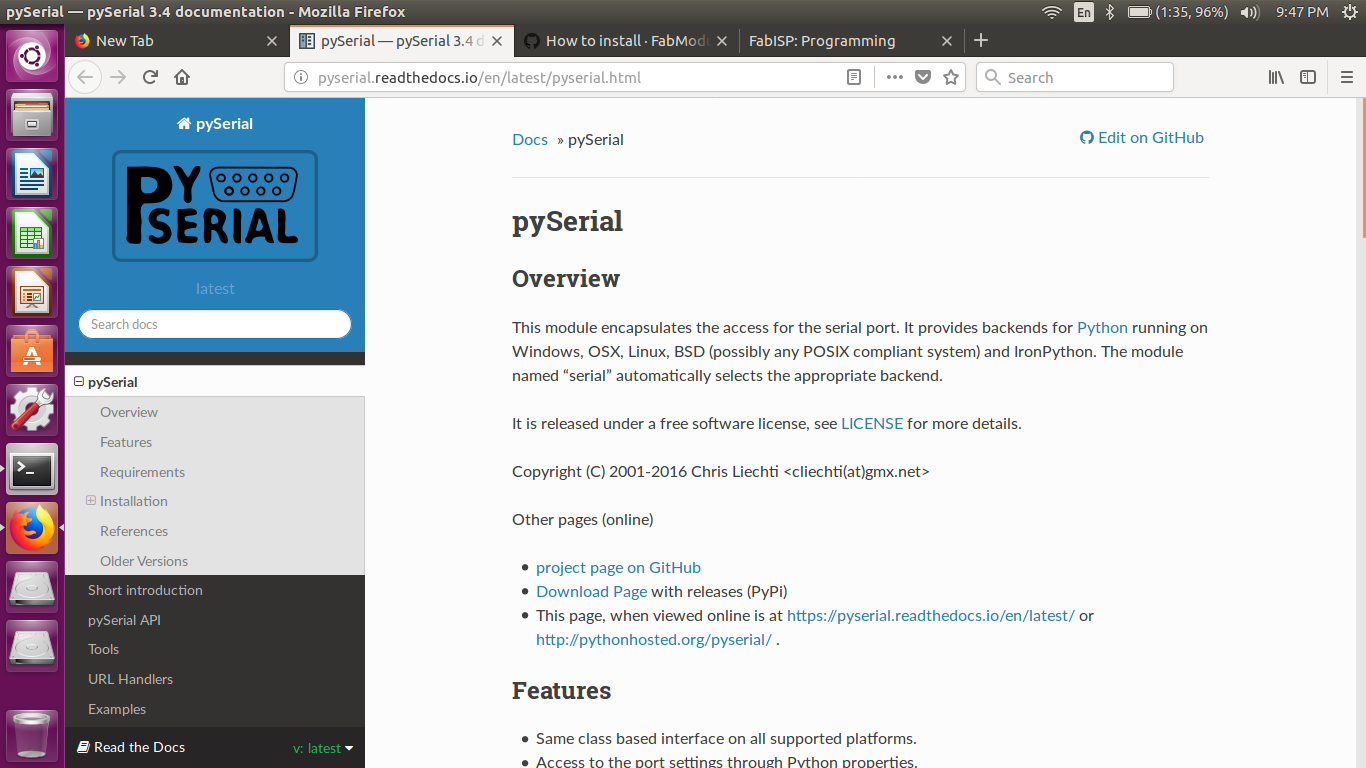Viewport: 1366px width, 768px height.
Task: Launch LibreOffice Calc from the launcher
Action: (32, 234)
